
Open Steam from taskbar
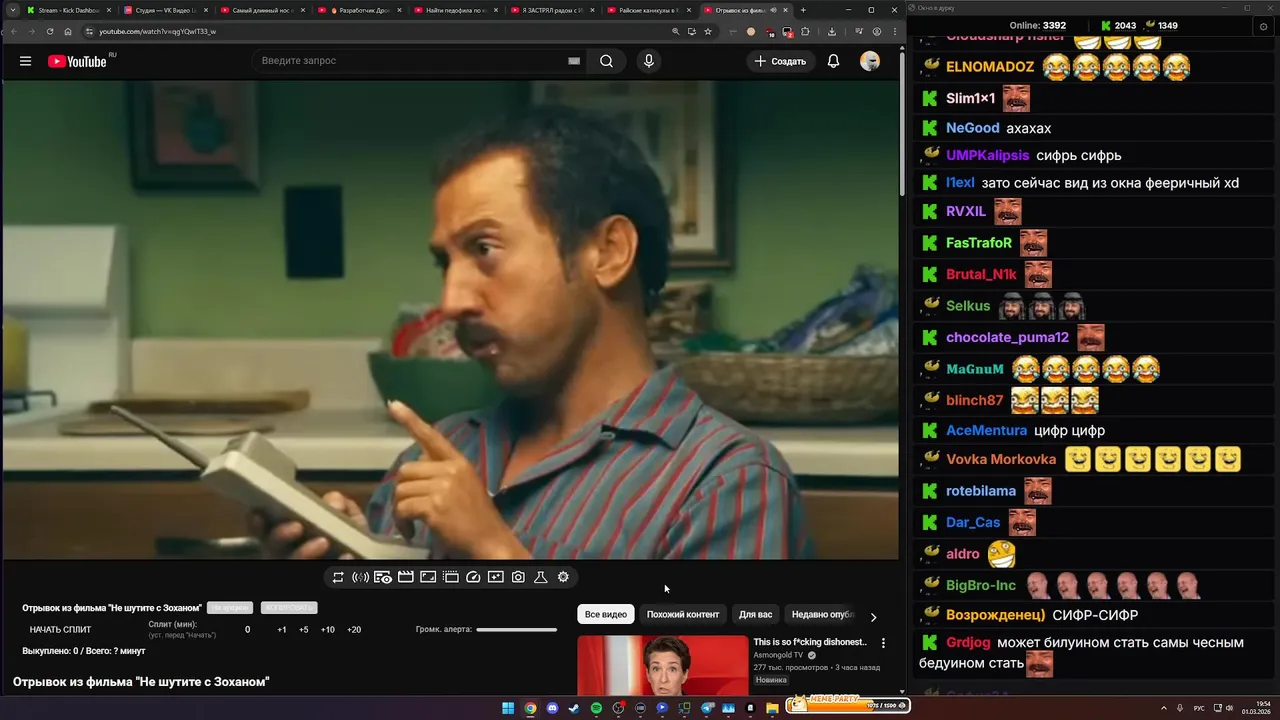574,708
